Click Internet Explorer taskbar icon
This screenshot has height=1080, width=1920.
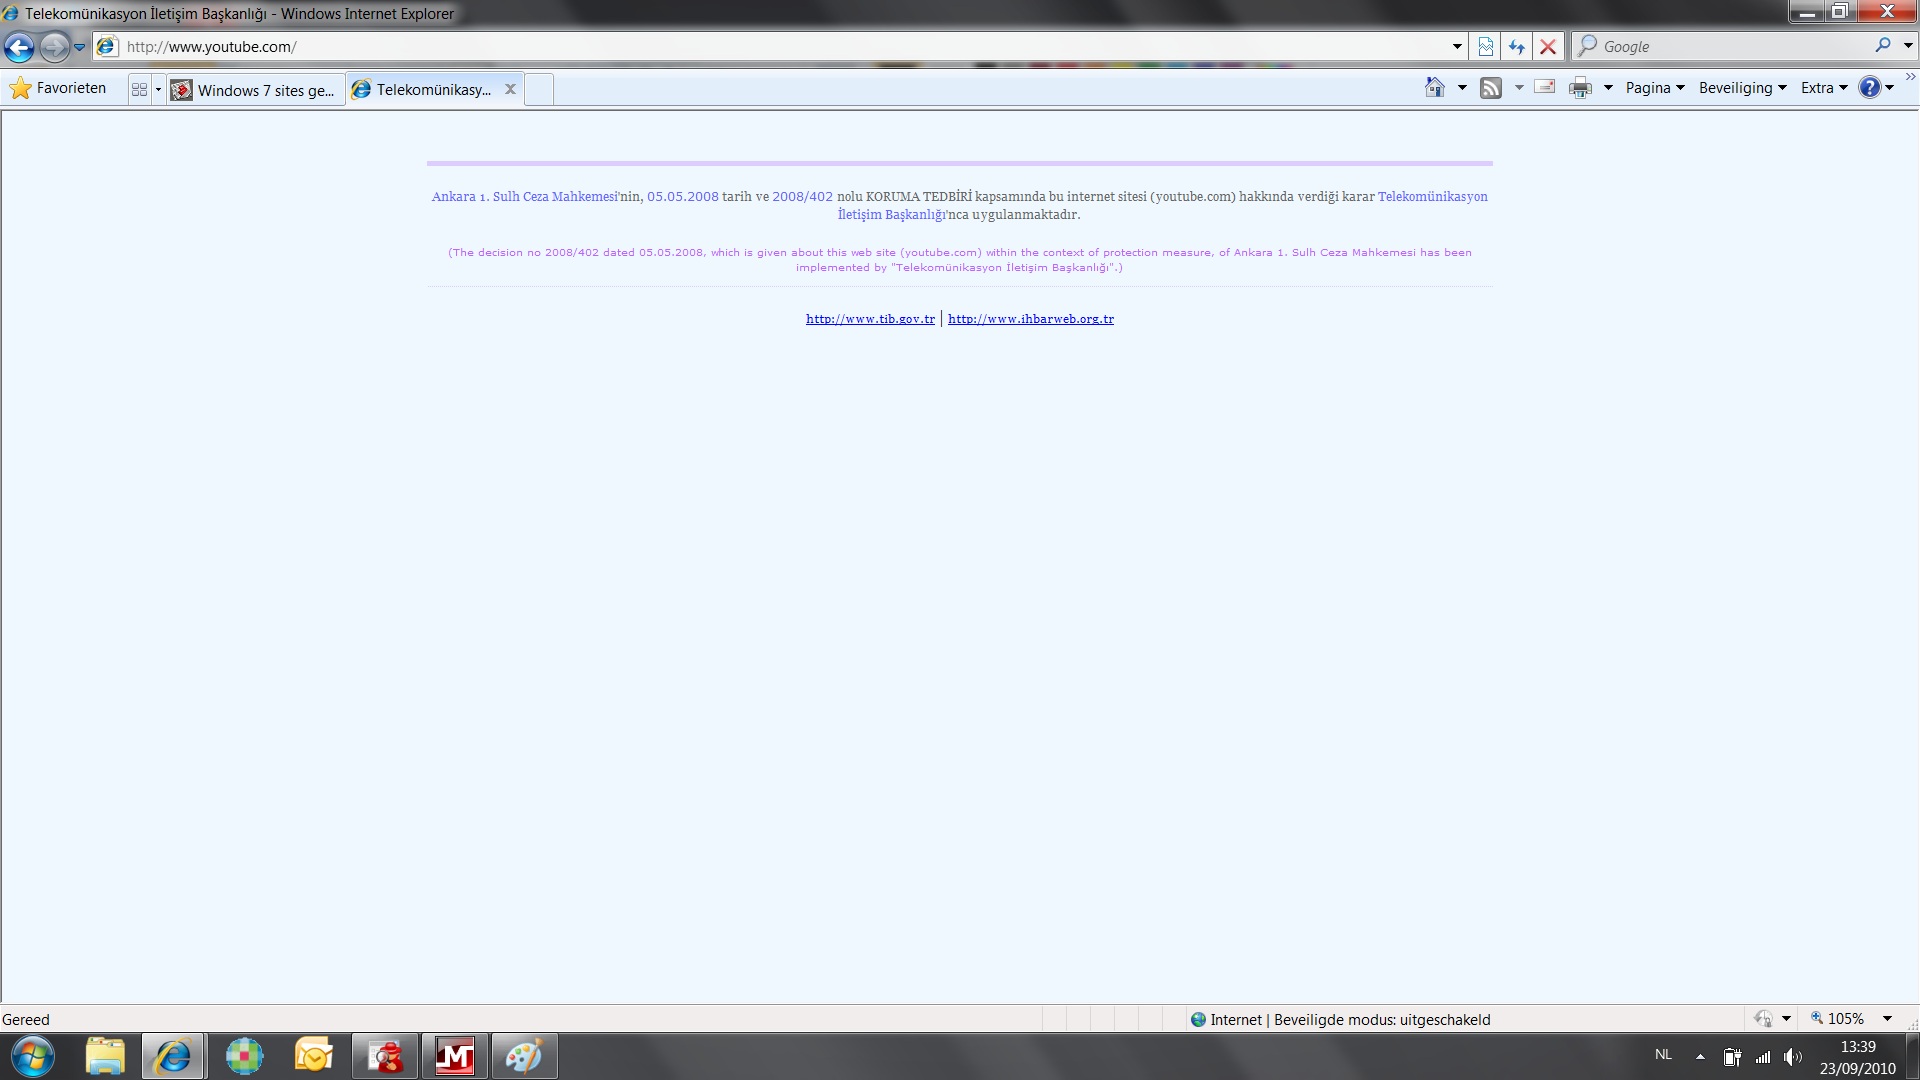click(173, 1056)
